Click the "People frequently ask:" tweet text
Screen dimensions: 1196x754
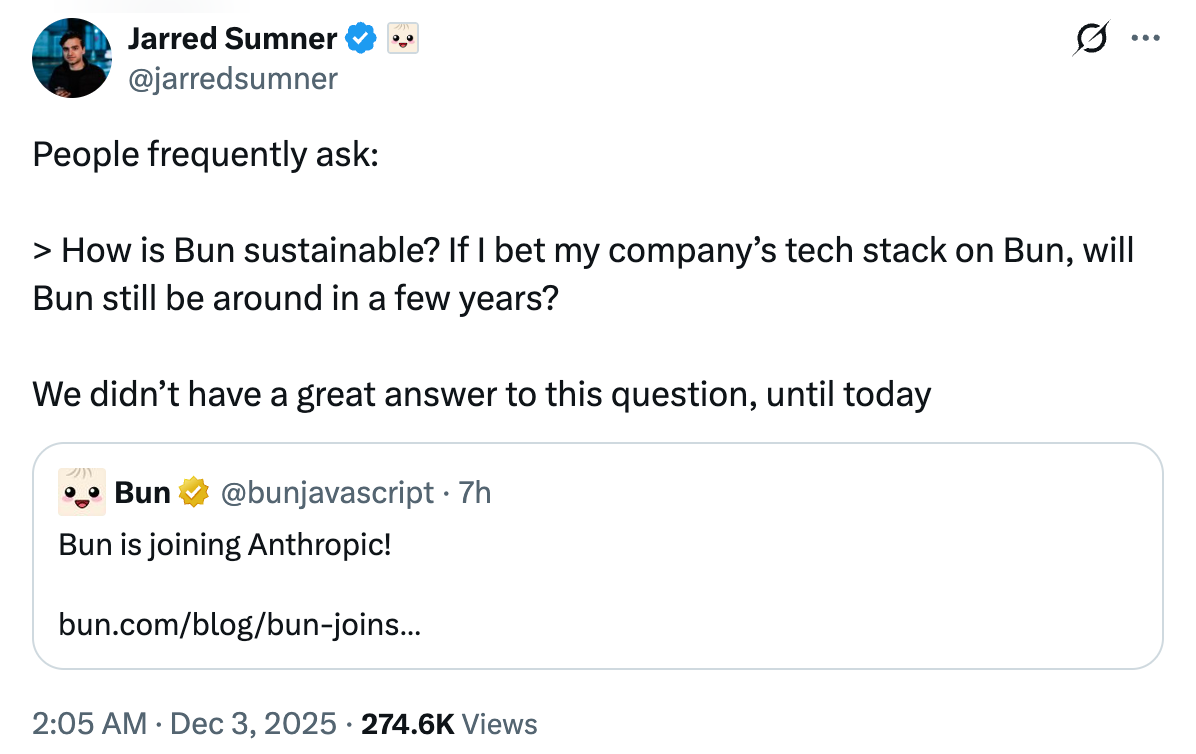pyautogui.click(x=206, y=155)
